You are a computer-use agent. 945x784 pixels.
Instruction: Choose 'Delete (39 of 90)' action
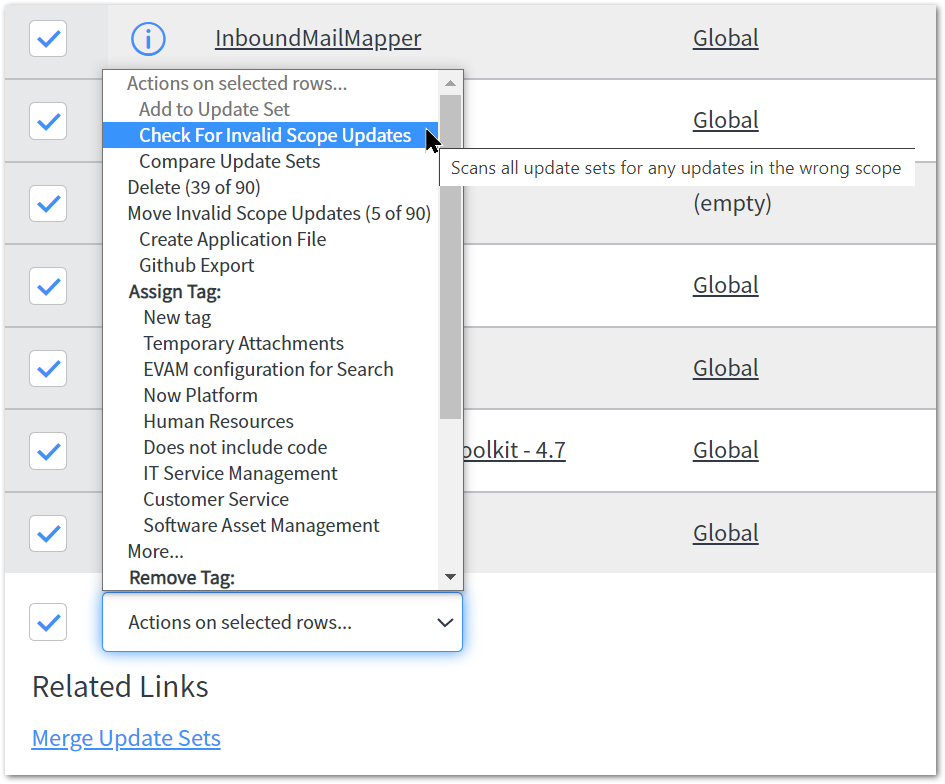[x=194, y=187]
